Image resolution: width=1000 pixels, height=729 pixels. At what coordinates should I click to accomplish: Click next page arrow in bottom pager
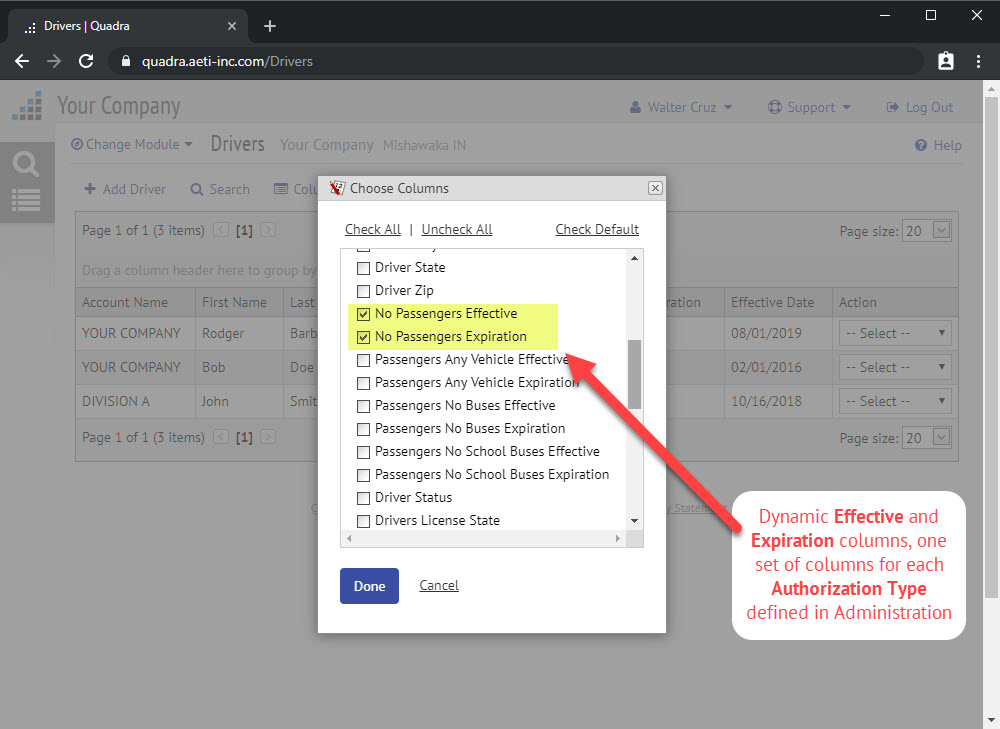pos(268,437)
